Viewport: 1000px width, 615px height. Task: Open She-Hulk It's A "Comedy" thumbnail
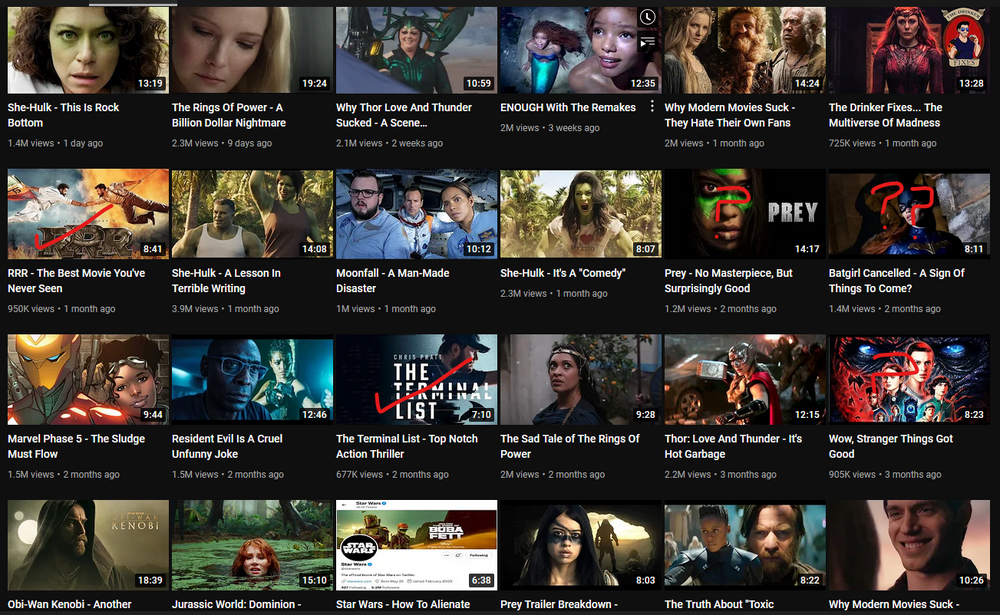[581, 214]
